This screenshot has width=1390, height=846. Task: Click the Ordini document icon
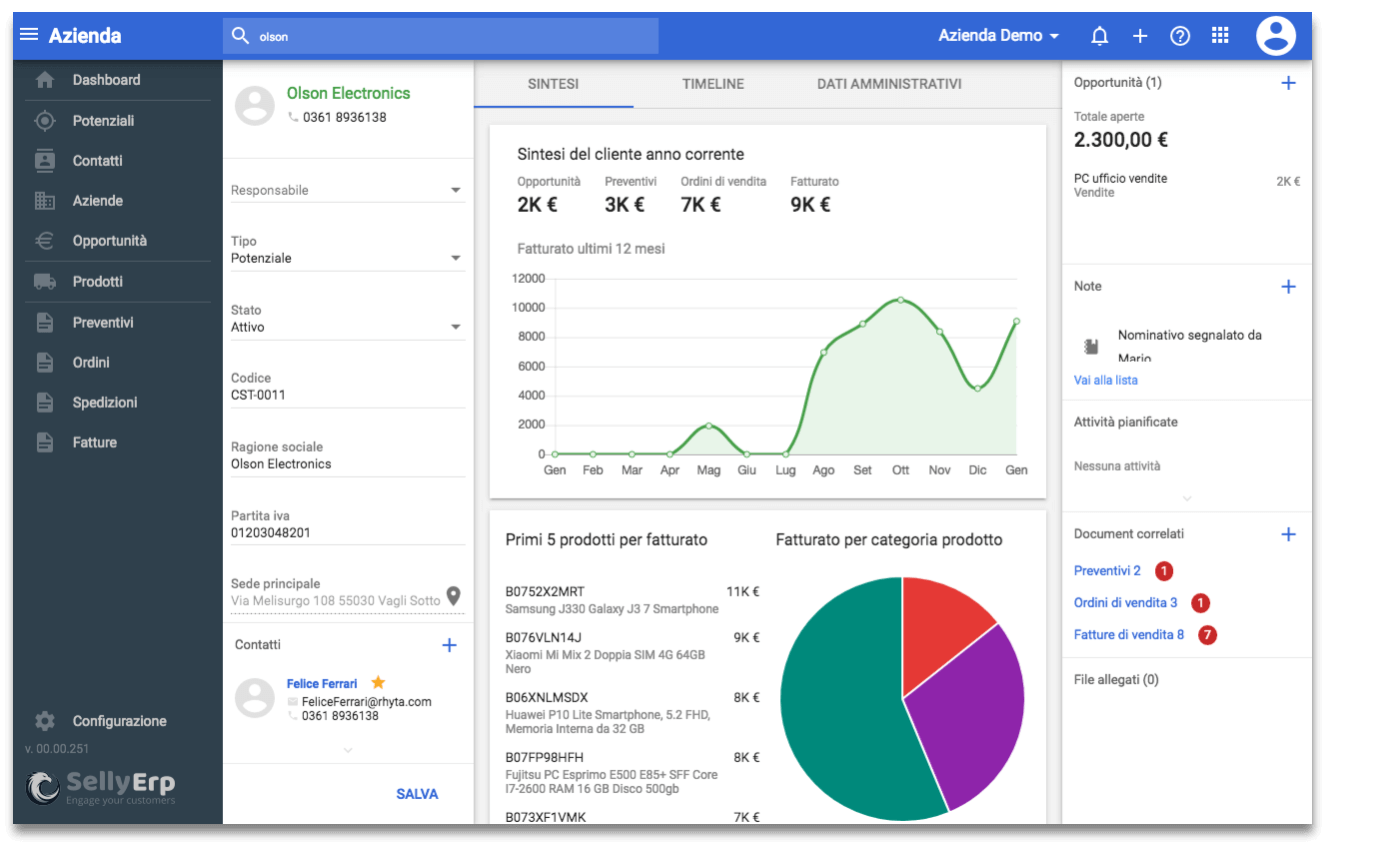(45, 363)
